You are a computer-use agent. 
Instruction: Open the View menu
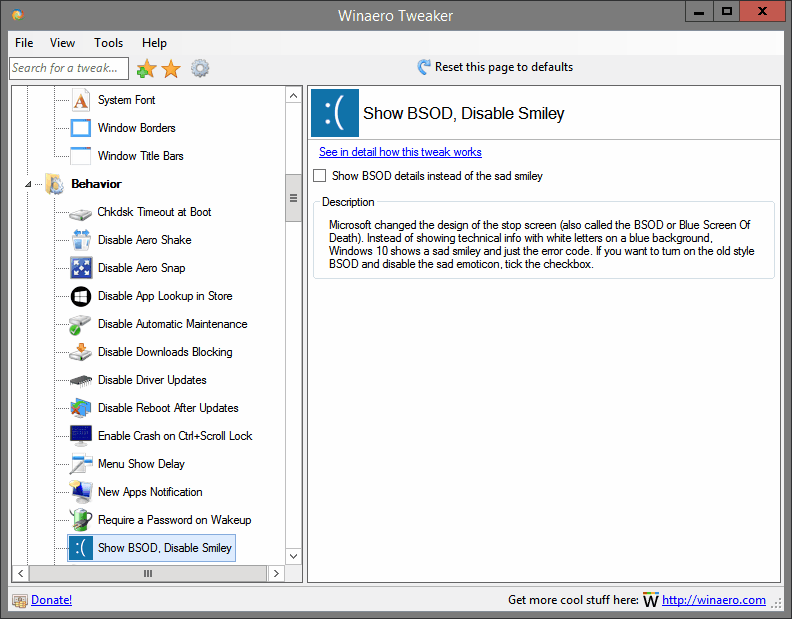coord(63,43)
